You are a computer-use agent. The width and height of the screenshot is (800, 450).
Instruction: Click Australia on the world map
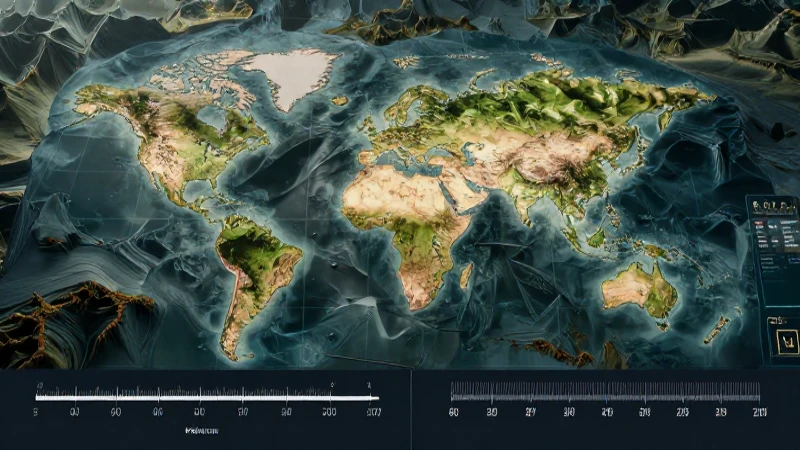pyautogui.click(x=640, y=290)
